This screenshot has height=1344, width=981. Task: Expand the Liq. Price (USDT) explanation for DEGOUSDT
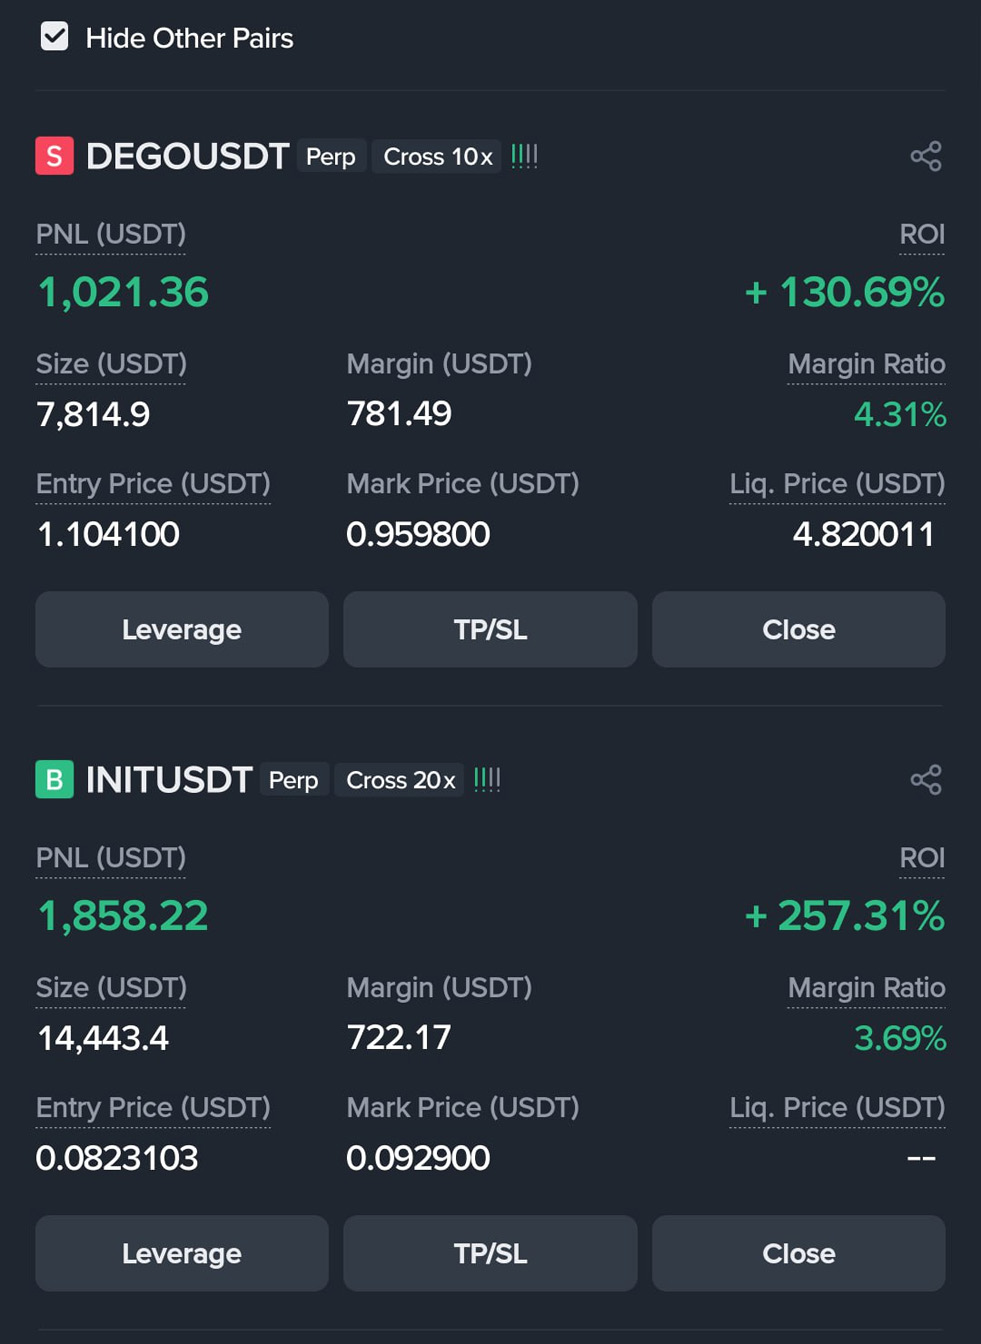[x=836, y=483]
